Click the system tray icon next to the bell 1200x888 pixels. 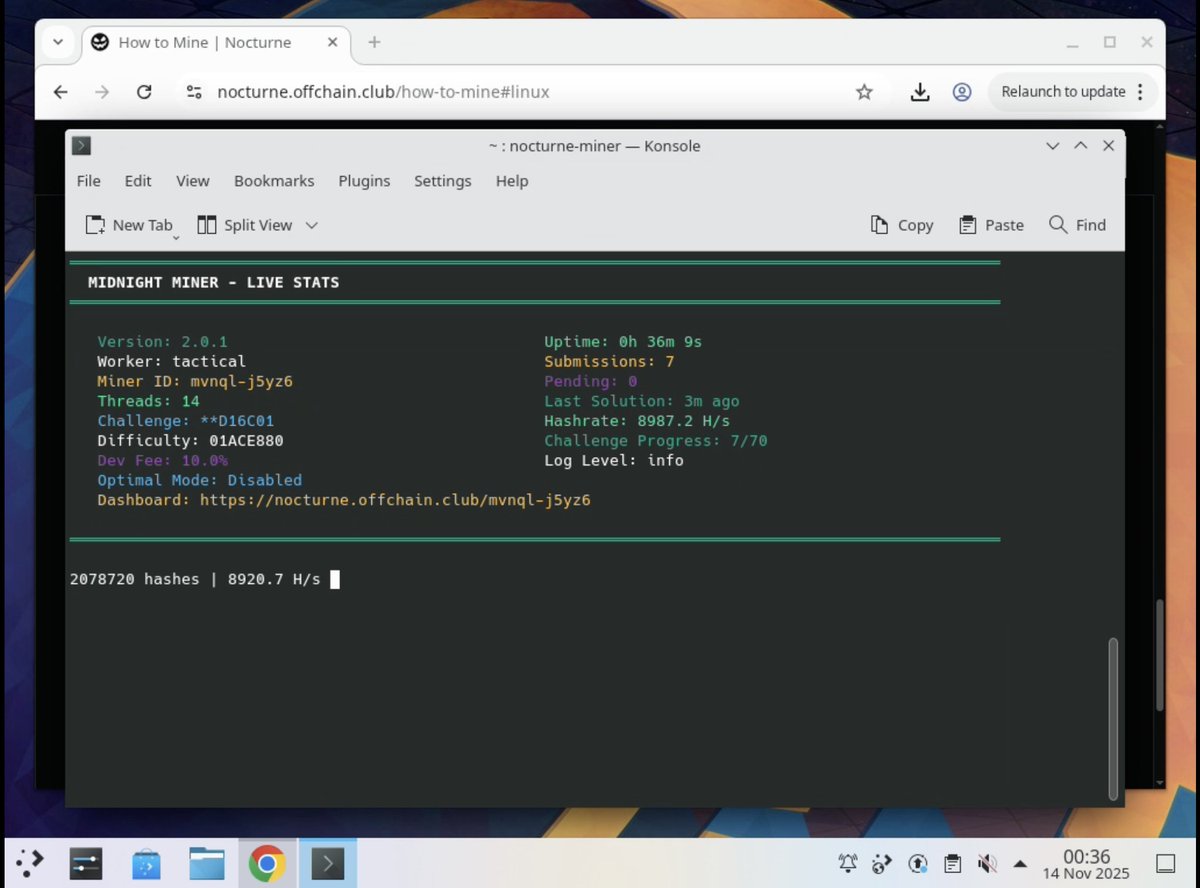(882, 863)
